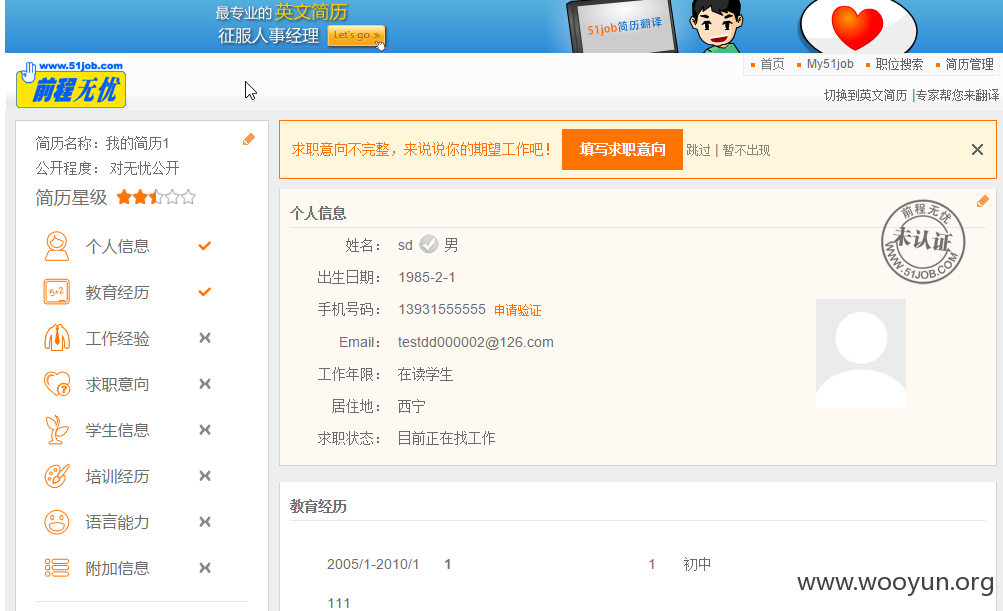Open 附加信息 list icon in sidebar
This screenshot has width=1003, height=611.
(57, 568)
